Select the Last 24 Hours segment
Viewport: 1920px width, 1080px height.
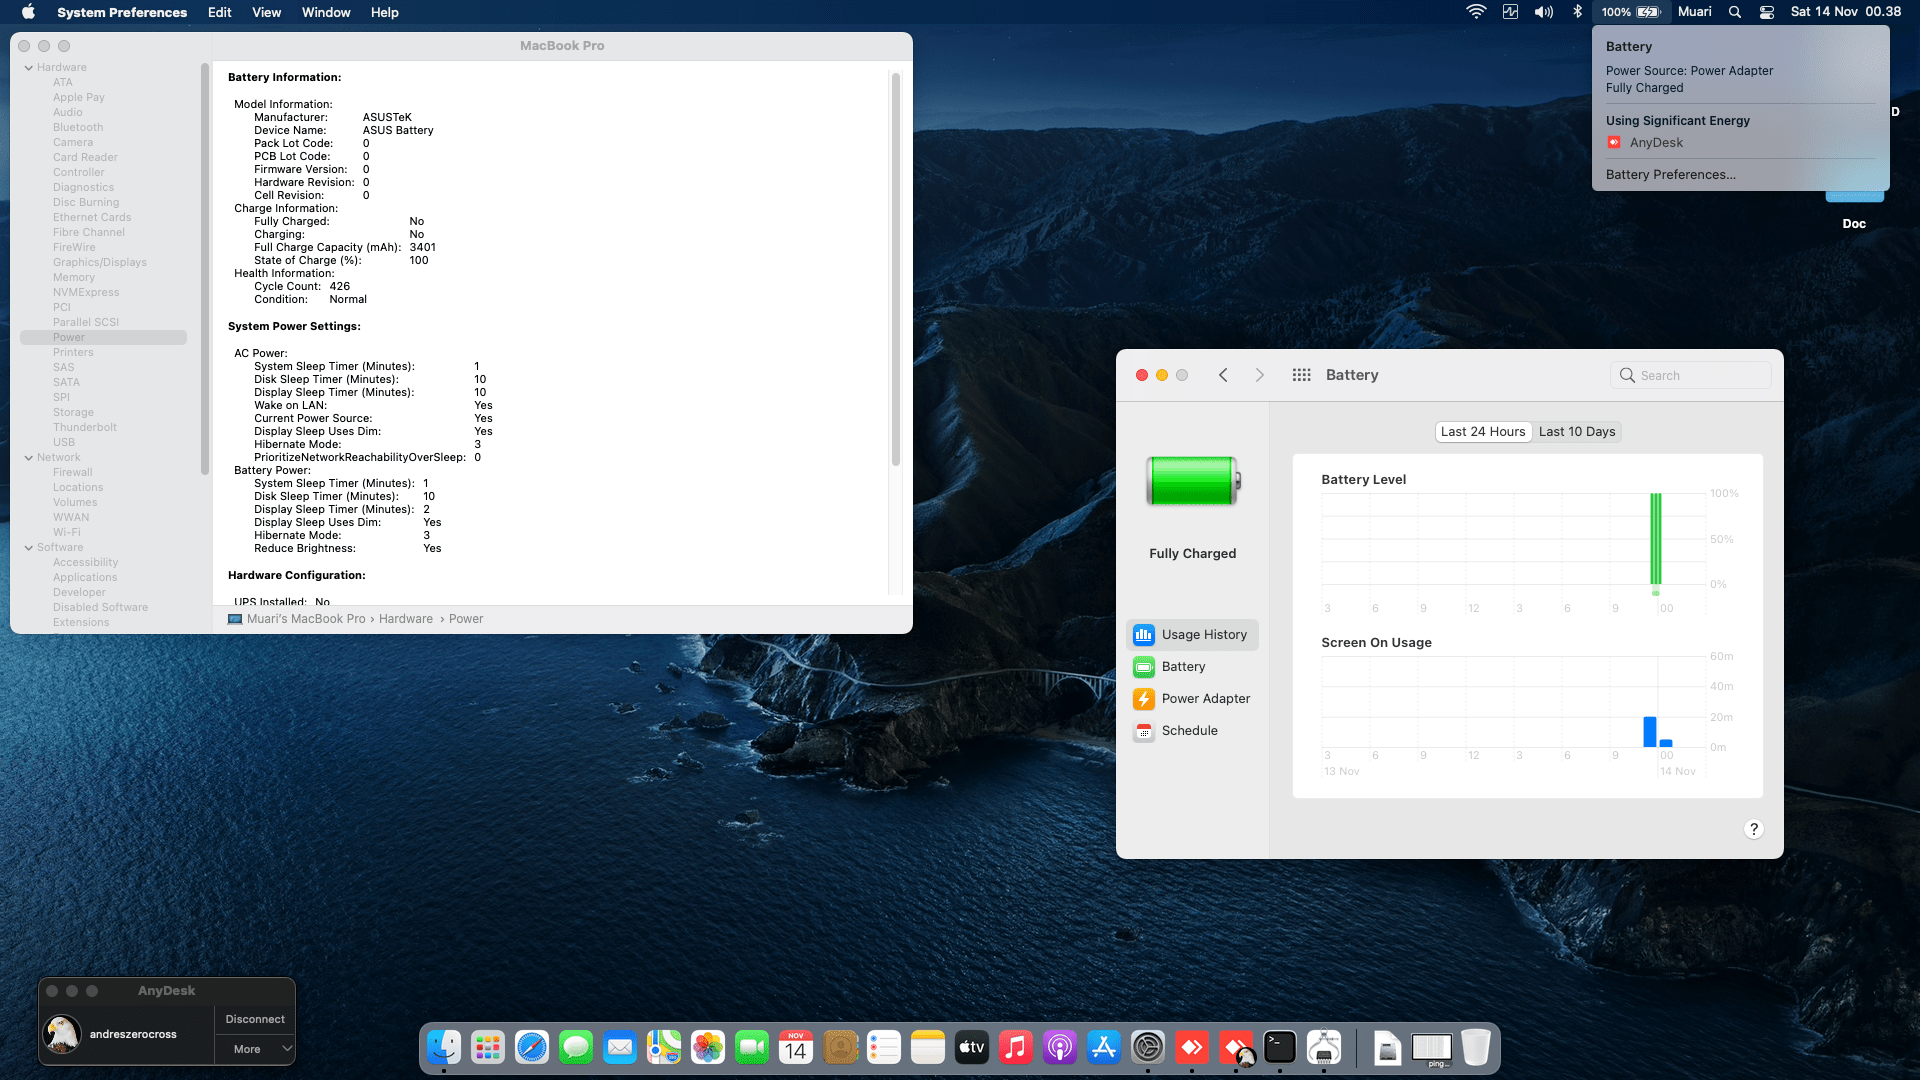[x=1483, y=431]
